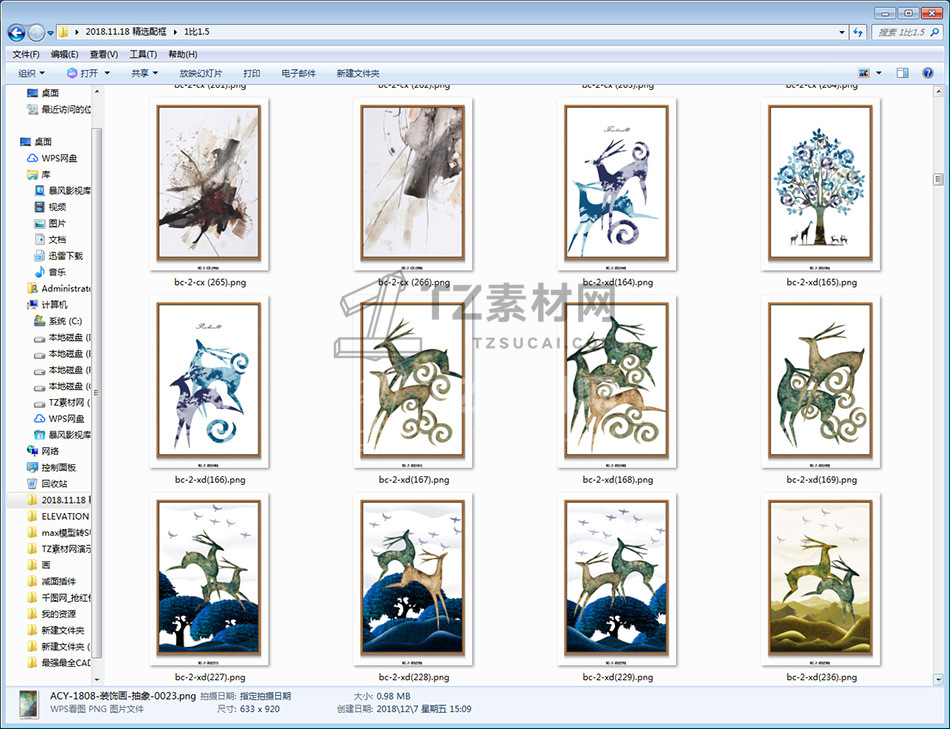Open 系统 (C:) drive in sidebar
The width and height of the screenshot is (950, 729).
[63, 321]
